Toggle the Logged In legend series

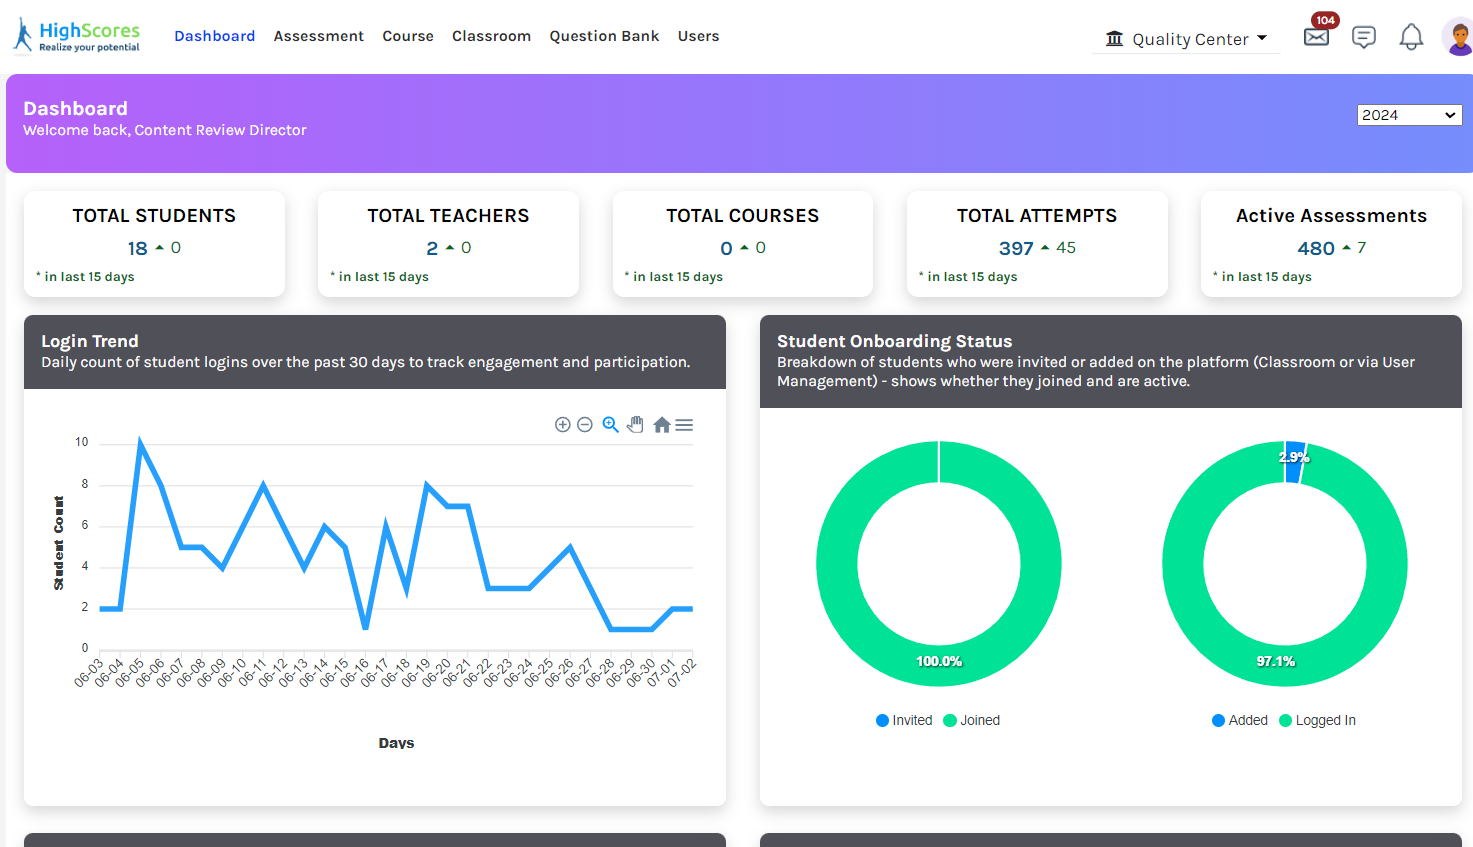click(1318, 720)
